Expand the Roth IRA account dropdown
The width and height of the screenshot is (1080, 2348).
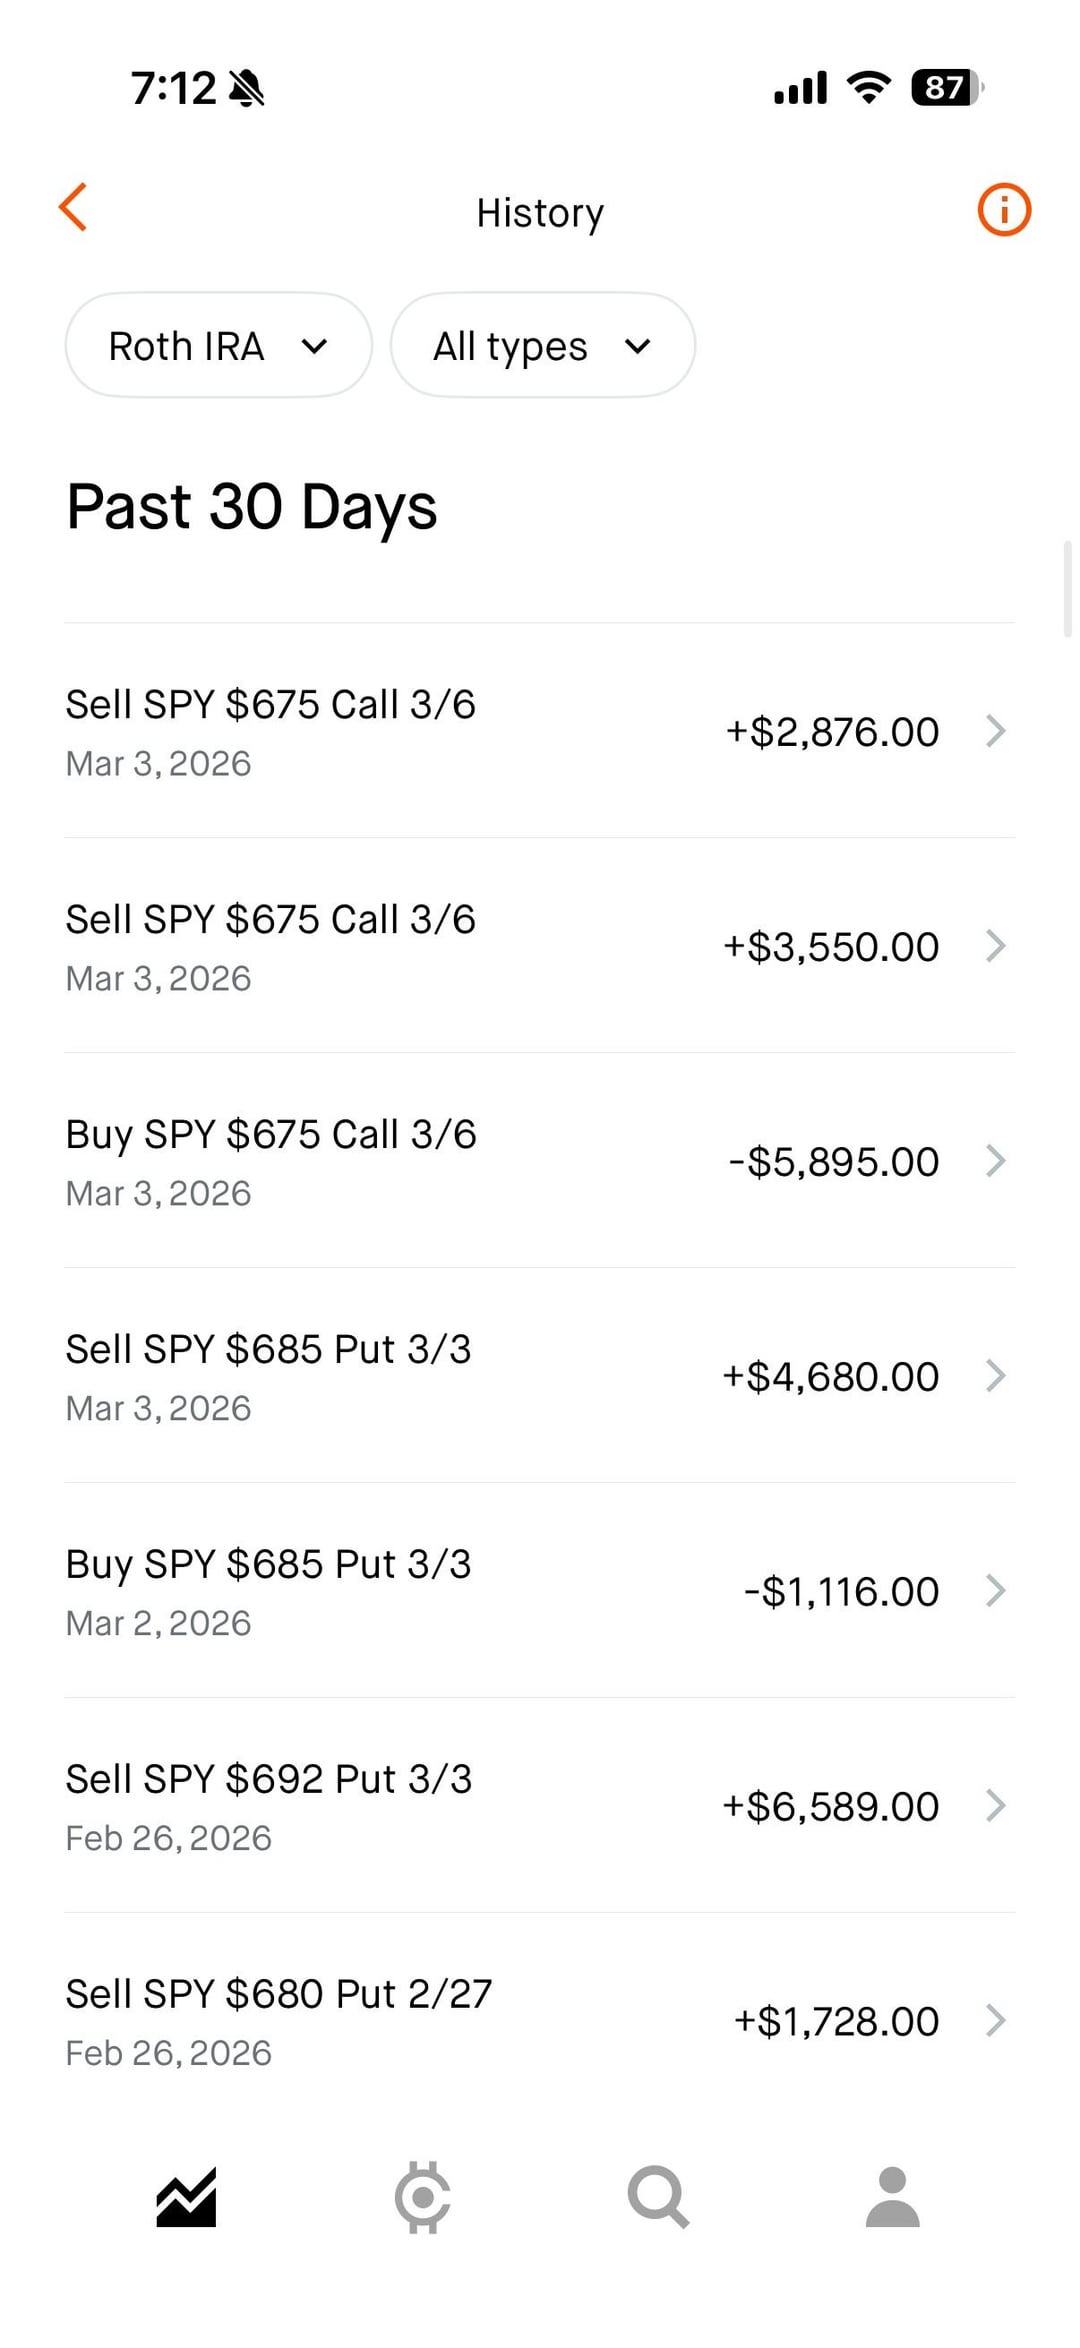click(x=218, y=346)
